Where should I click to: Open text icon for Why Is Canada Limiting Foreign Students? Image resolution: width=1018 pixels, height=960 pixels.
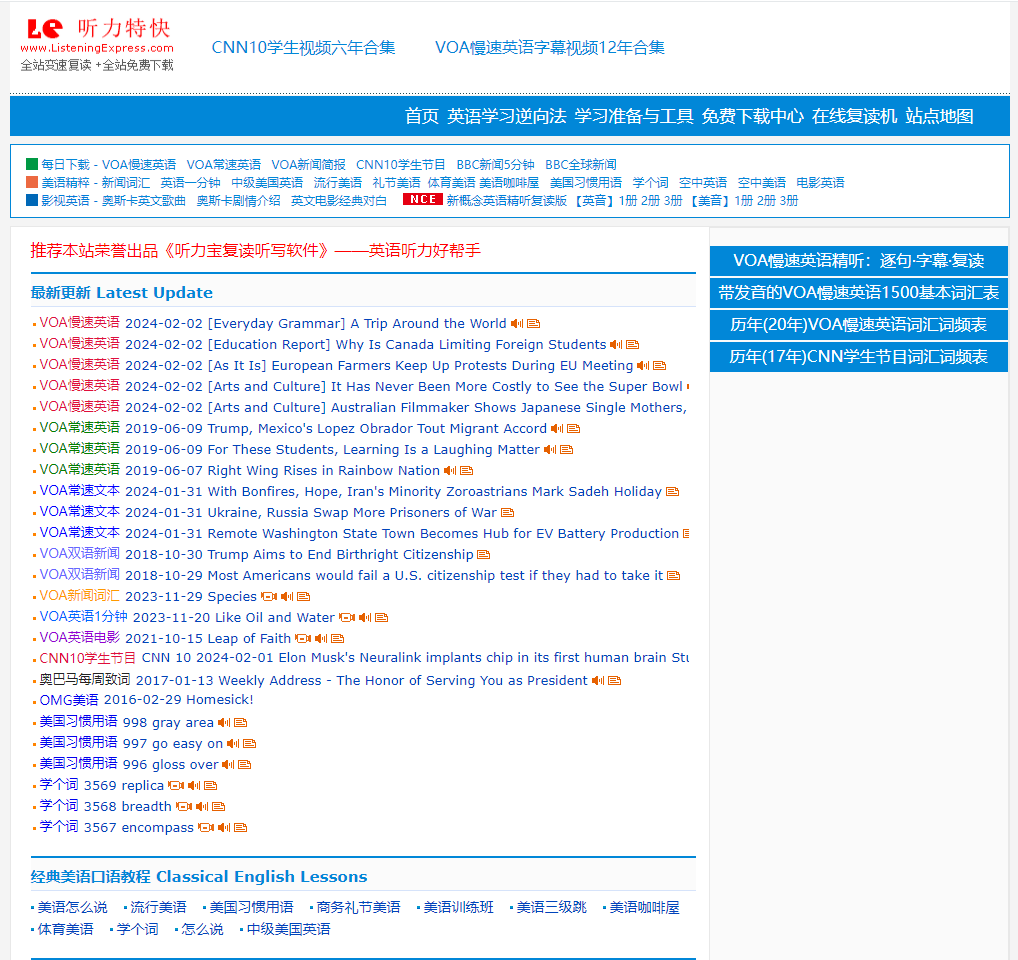coord(633,345)
